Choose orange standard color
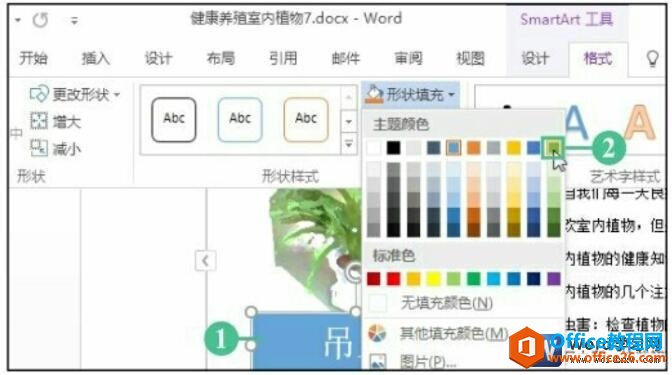 (414, 279)
